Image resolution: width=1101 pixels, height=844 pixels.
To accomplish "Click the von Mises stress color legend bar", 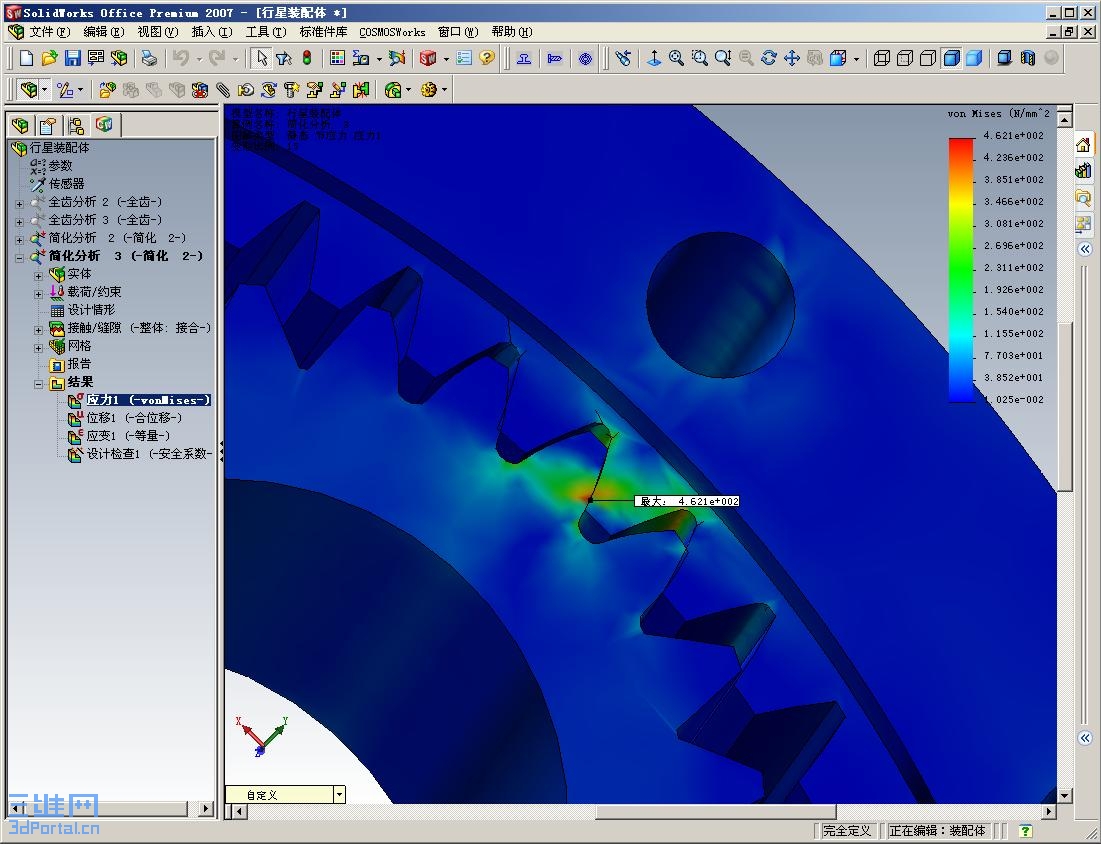I will [x=961, y=270].
